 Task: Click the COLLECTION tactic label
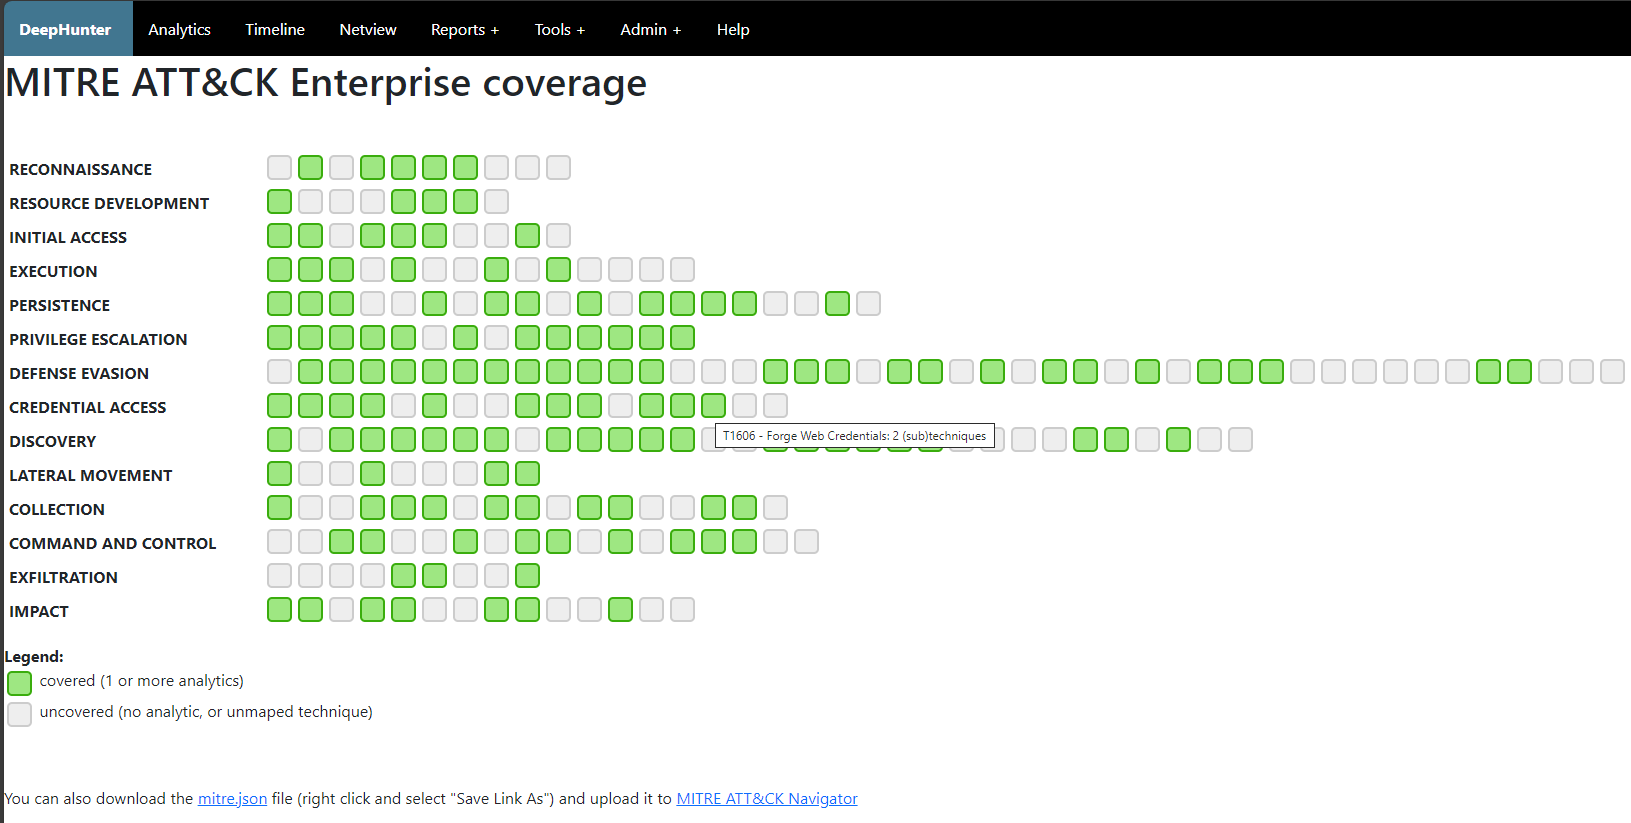(57, 509)
